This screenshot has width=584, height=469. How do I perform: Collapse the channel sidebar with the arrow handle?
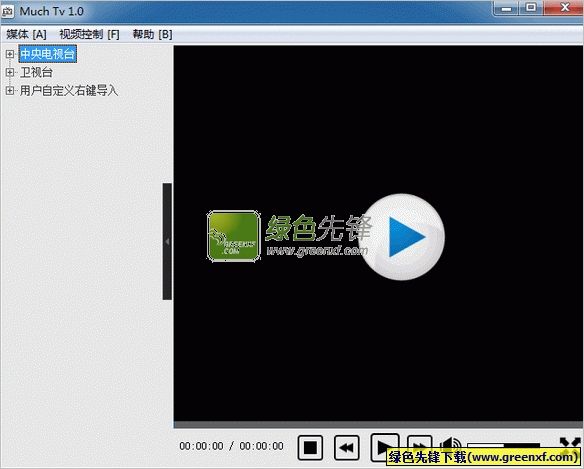167,241
